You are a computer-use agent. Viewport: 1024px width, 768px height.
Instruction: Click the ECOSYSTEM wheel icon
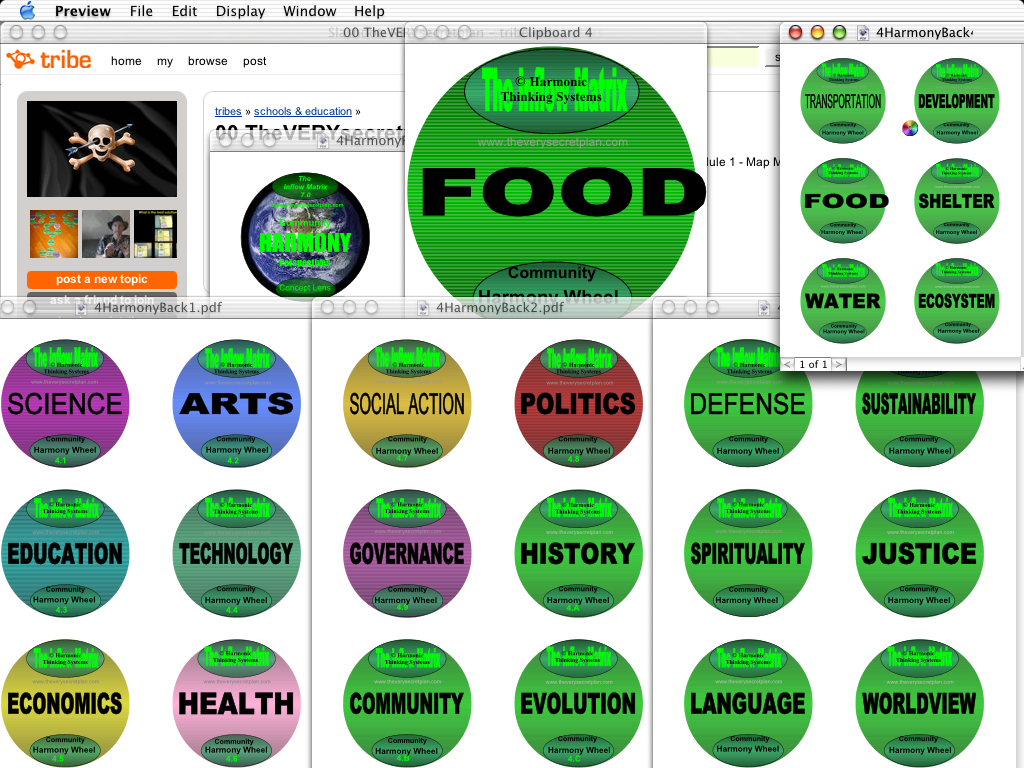957,300
